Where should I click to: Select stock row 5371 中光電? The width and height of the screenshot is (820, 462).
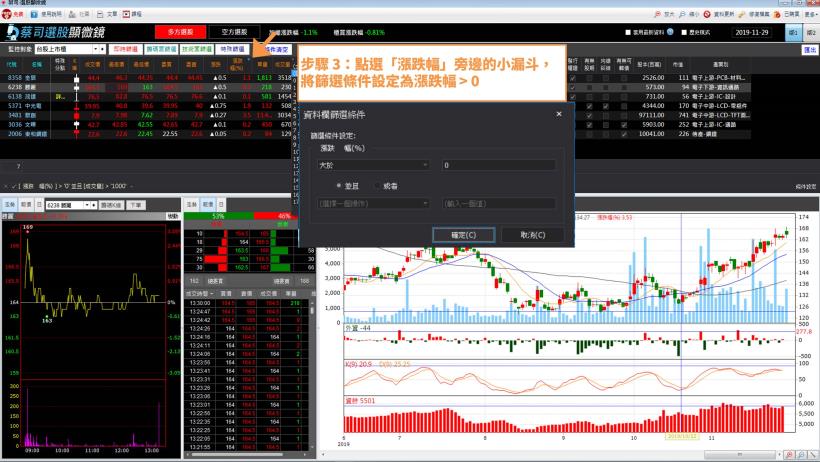click(146, 106)
